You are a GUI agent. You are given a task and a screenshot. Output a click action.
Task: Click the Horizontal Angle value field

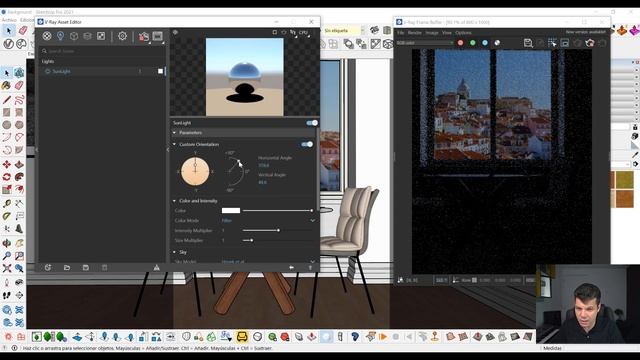264,165
